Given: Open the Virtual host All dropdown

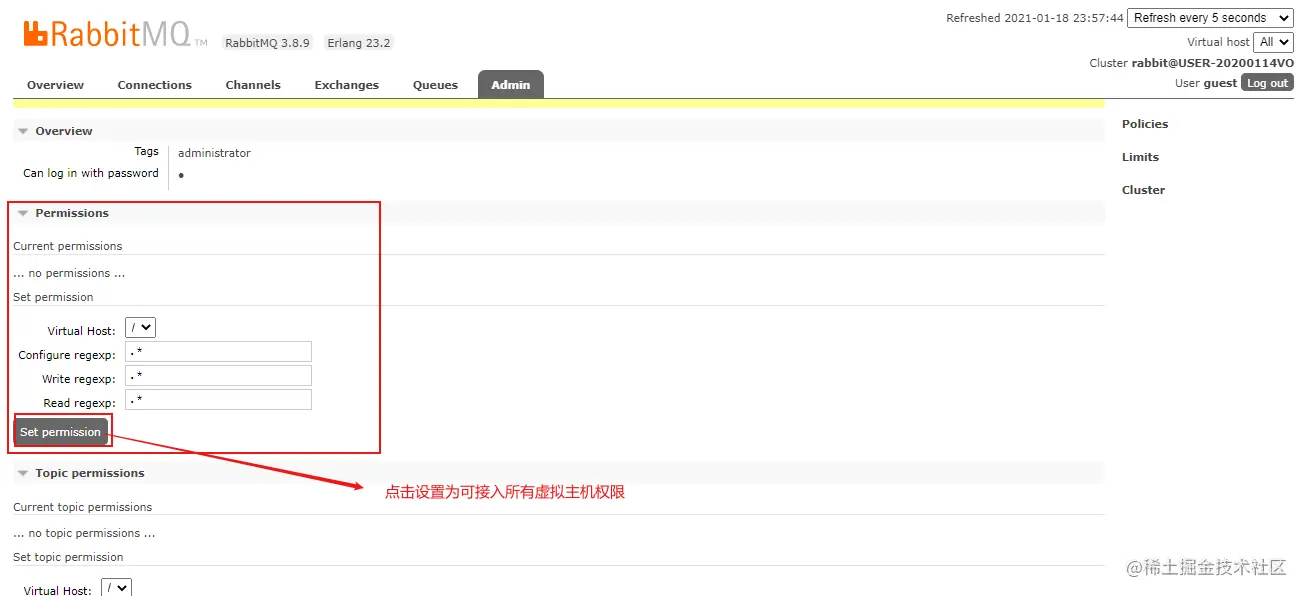Looking at the screenshot, I should [x=1274, y=42].
